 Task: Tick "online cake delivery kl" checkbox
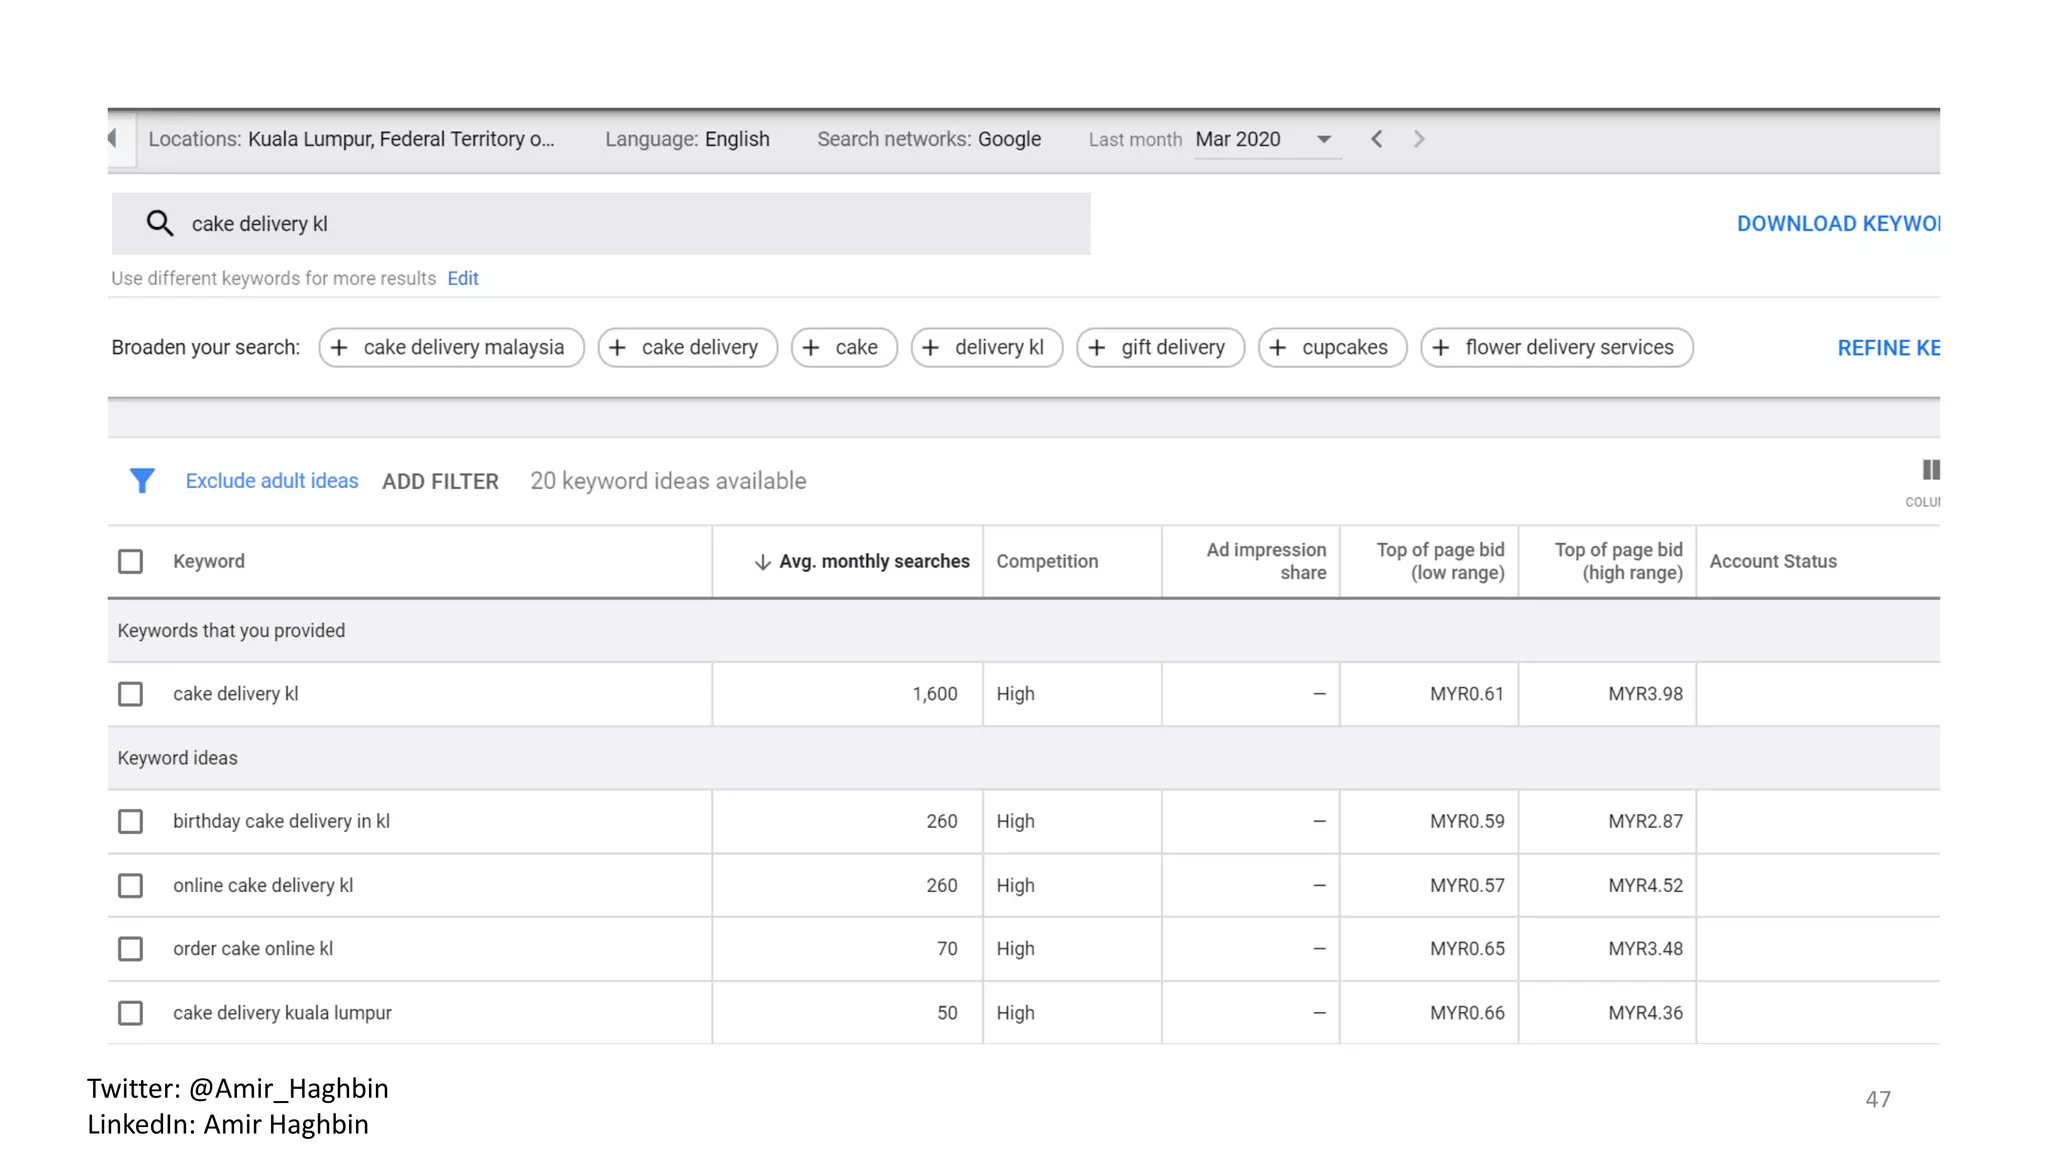[131, 885]
